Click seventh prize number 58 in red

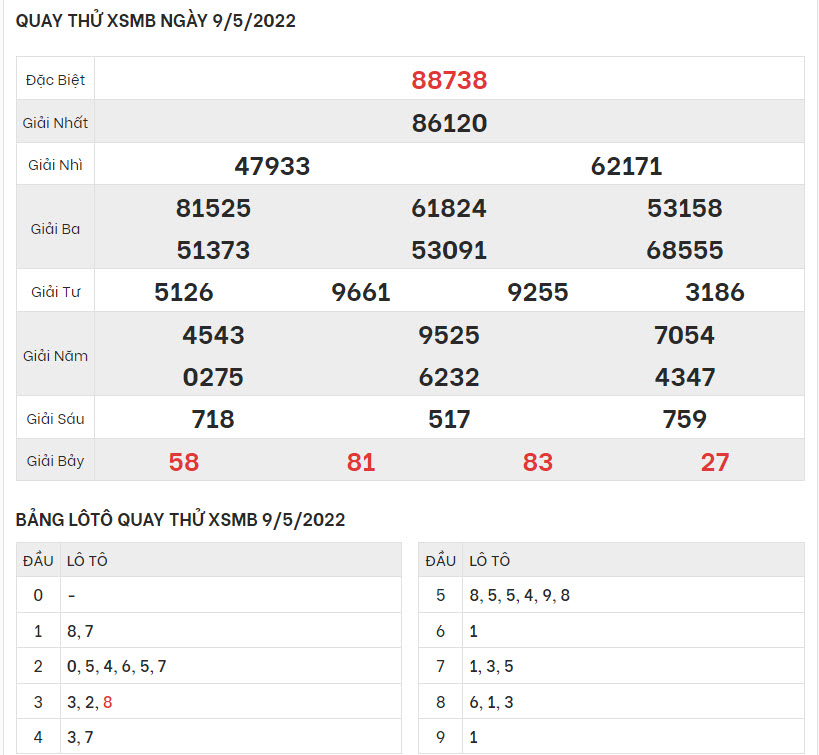pyautogui.click(x=184, y=462)
